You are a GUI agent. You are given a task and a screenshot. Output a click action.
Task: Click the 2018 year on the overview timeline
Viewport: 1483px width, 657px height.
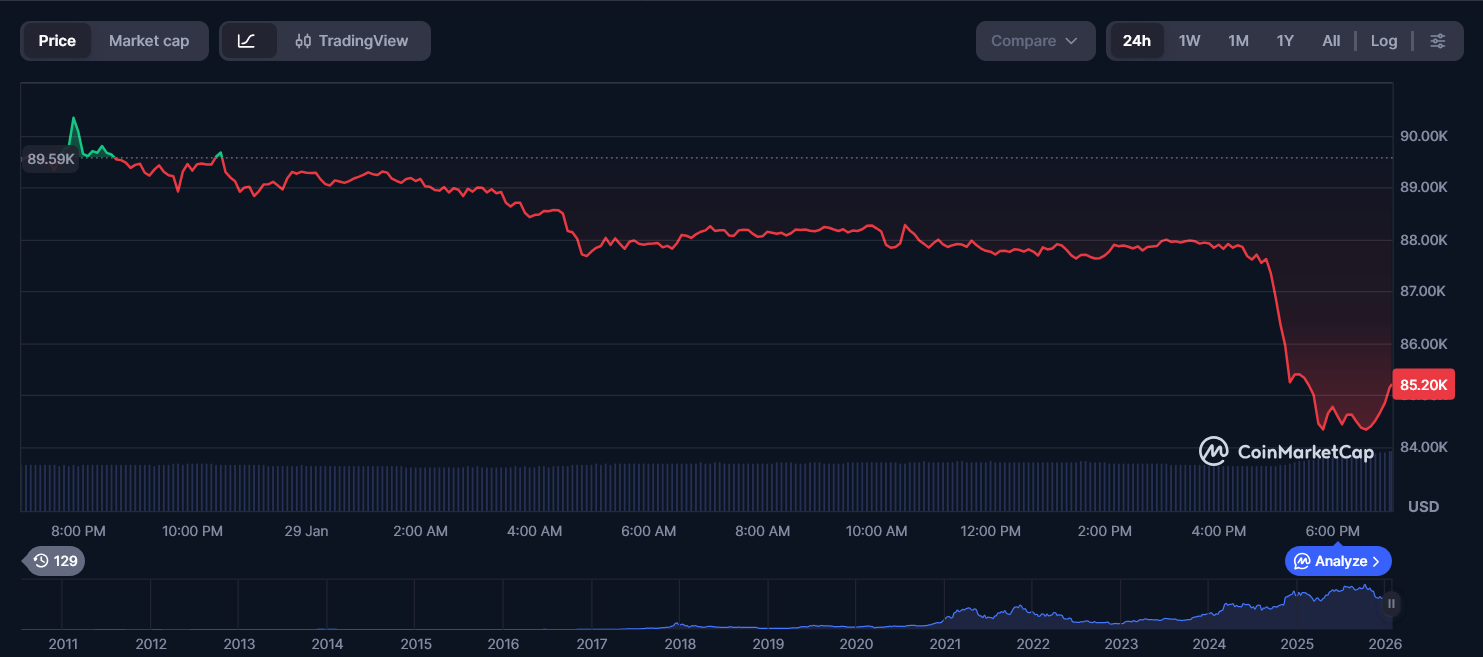[x=680, y=644]
